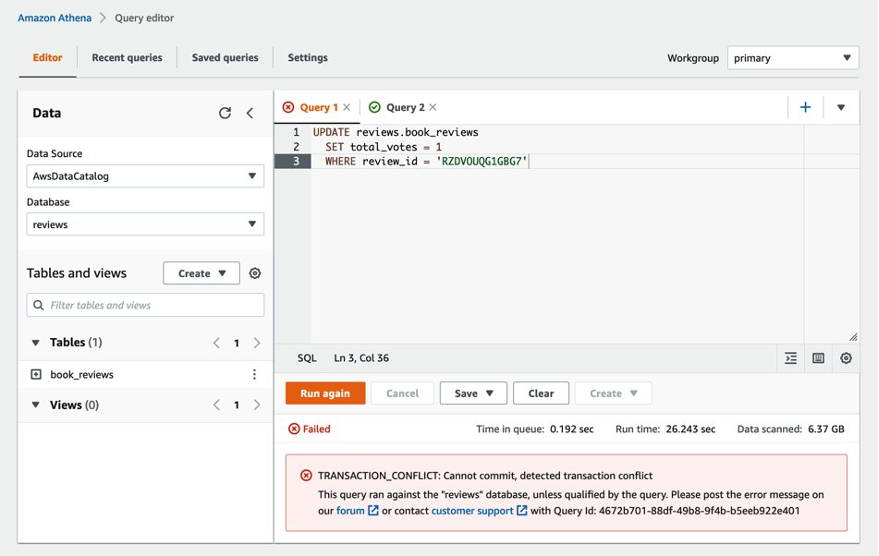Collapse the Data side panel
This screenshot has height=556, width=879.
(x=250, y=113)
